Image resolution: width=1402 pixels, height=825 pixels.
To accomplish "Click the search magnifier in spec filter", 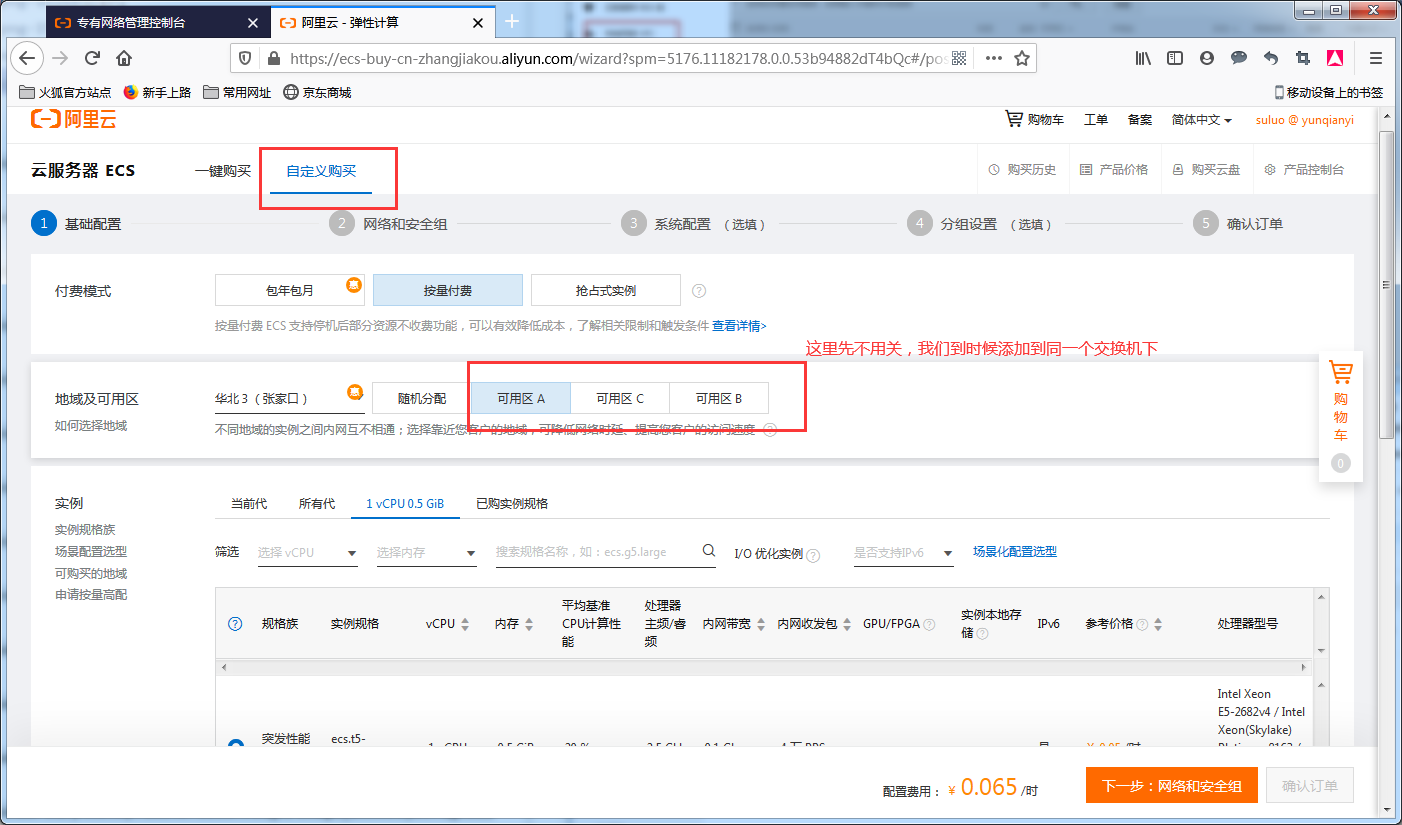I will click(708, 551).
